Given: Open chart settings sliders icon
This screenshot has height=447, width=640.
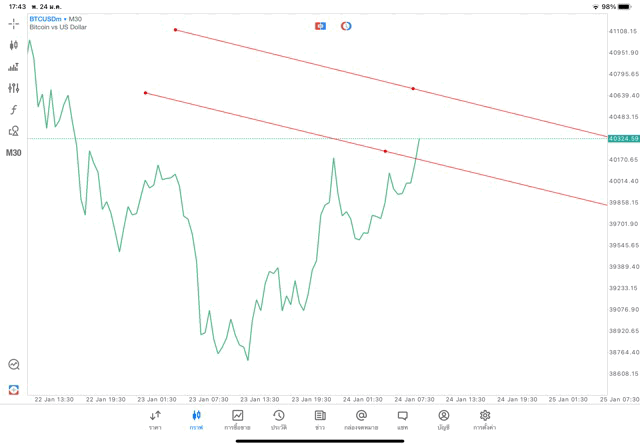Looking at the screenshot, I should (14, 88).
